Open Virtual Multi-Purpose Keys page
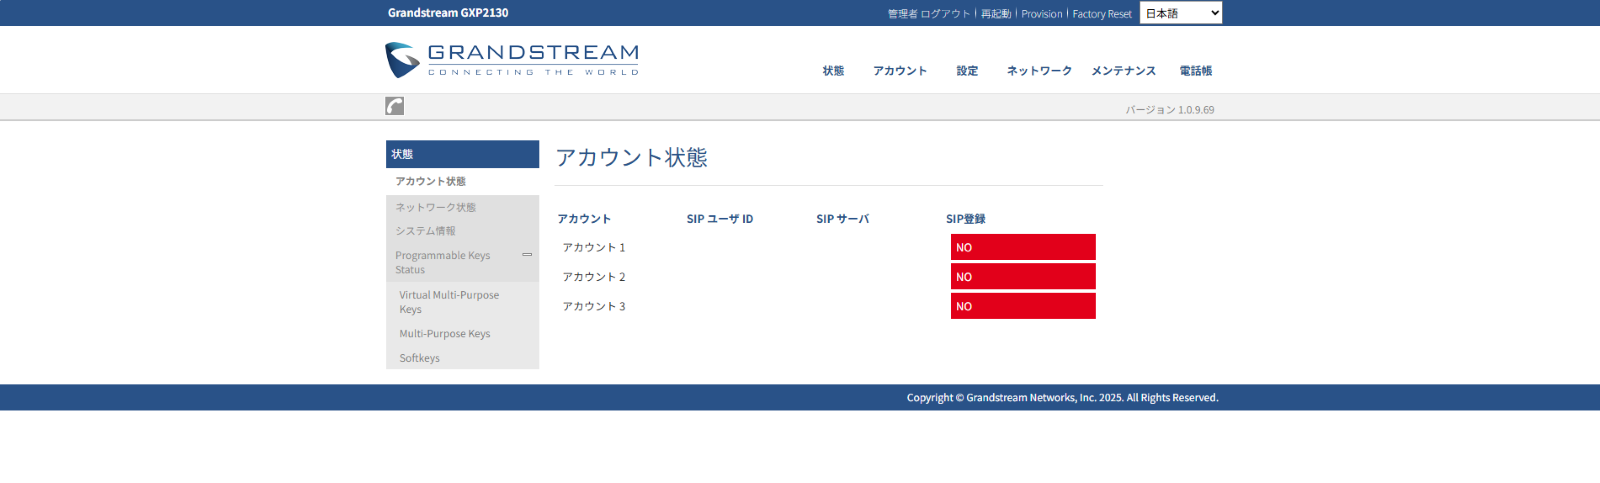The image size is (1600, 483). pos(449,302)
